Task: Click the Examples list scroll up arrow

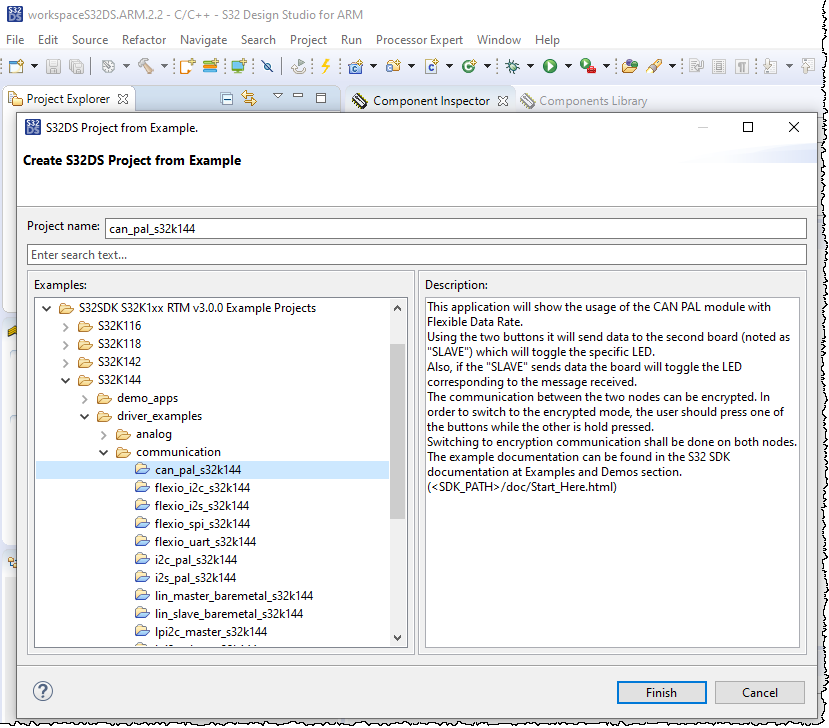Action: tap(398, 308)
